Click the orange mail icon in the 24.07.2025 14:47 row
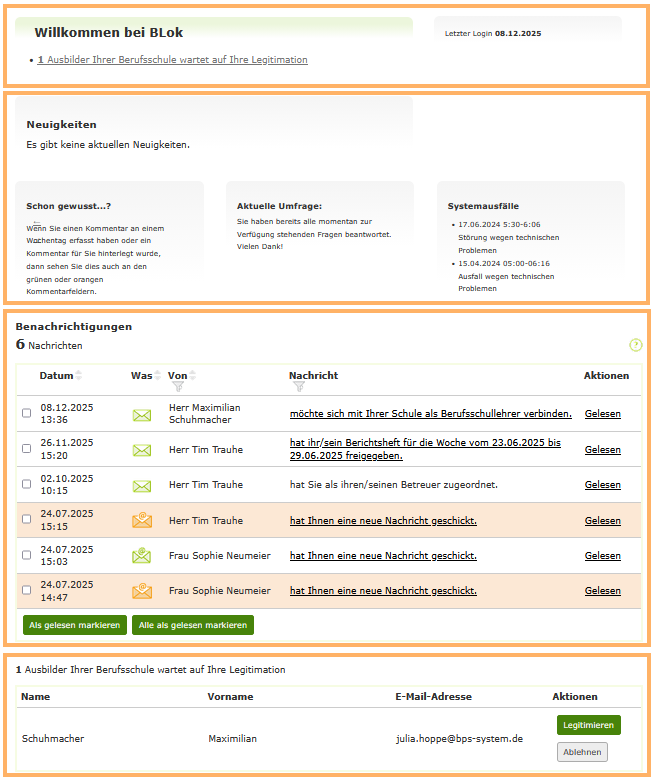The image size is (657, 782). point(142,591)
